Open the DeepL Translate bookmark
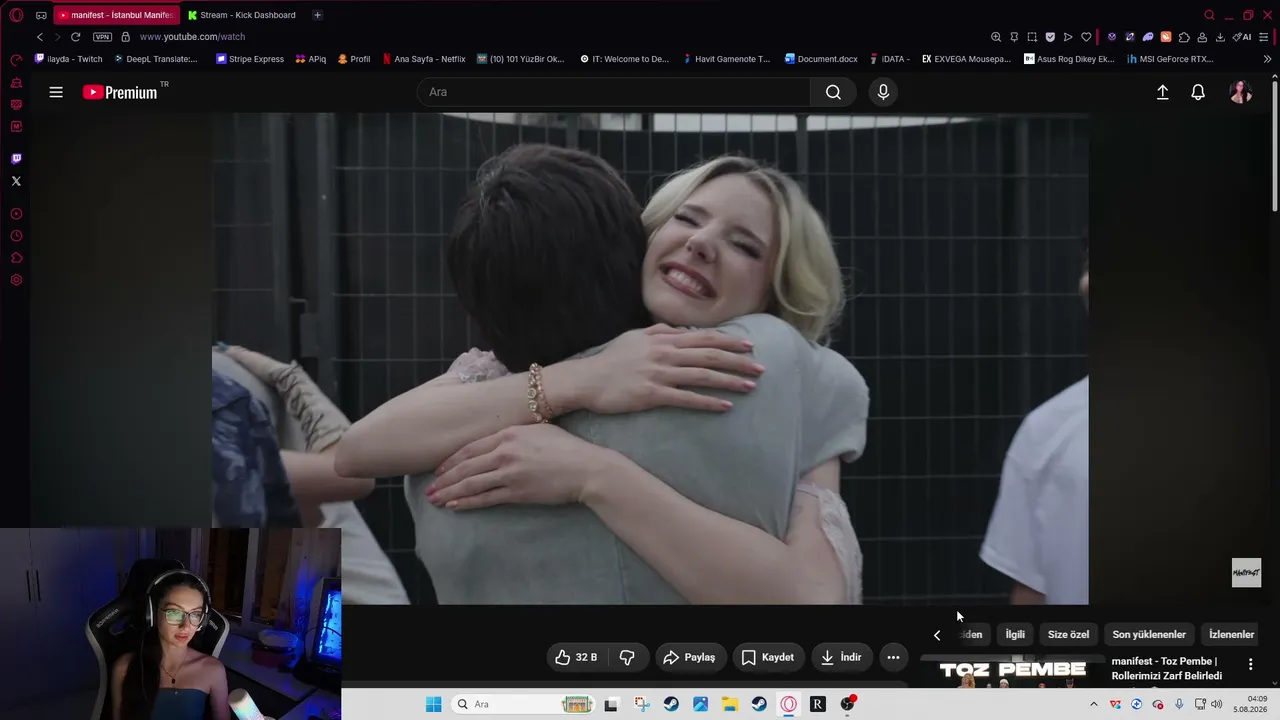Viewport: 1280px width, 720px height. (155, 59)
